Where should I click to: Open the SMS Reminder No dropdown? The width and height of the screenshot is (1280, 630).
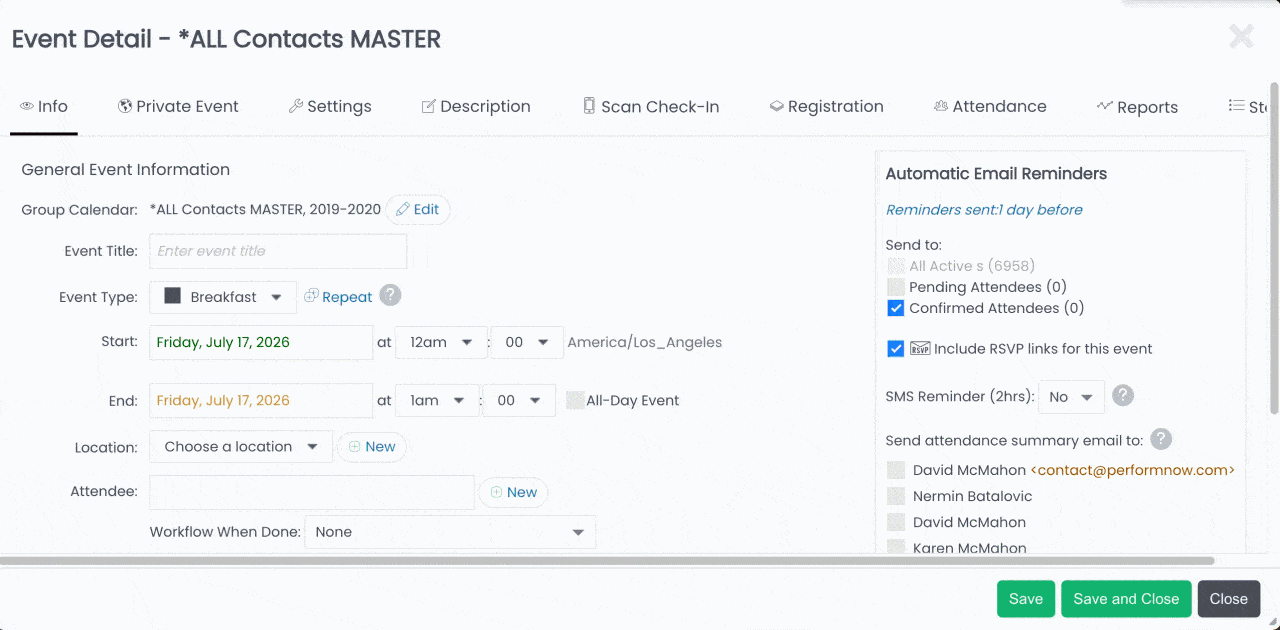pos(1072,397)
